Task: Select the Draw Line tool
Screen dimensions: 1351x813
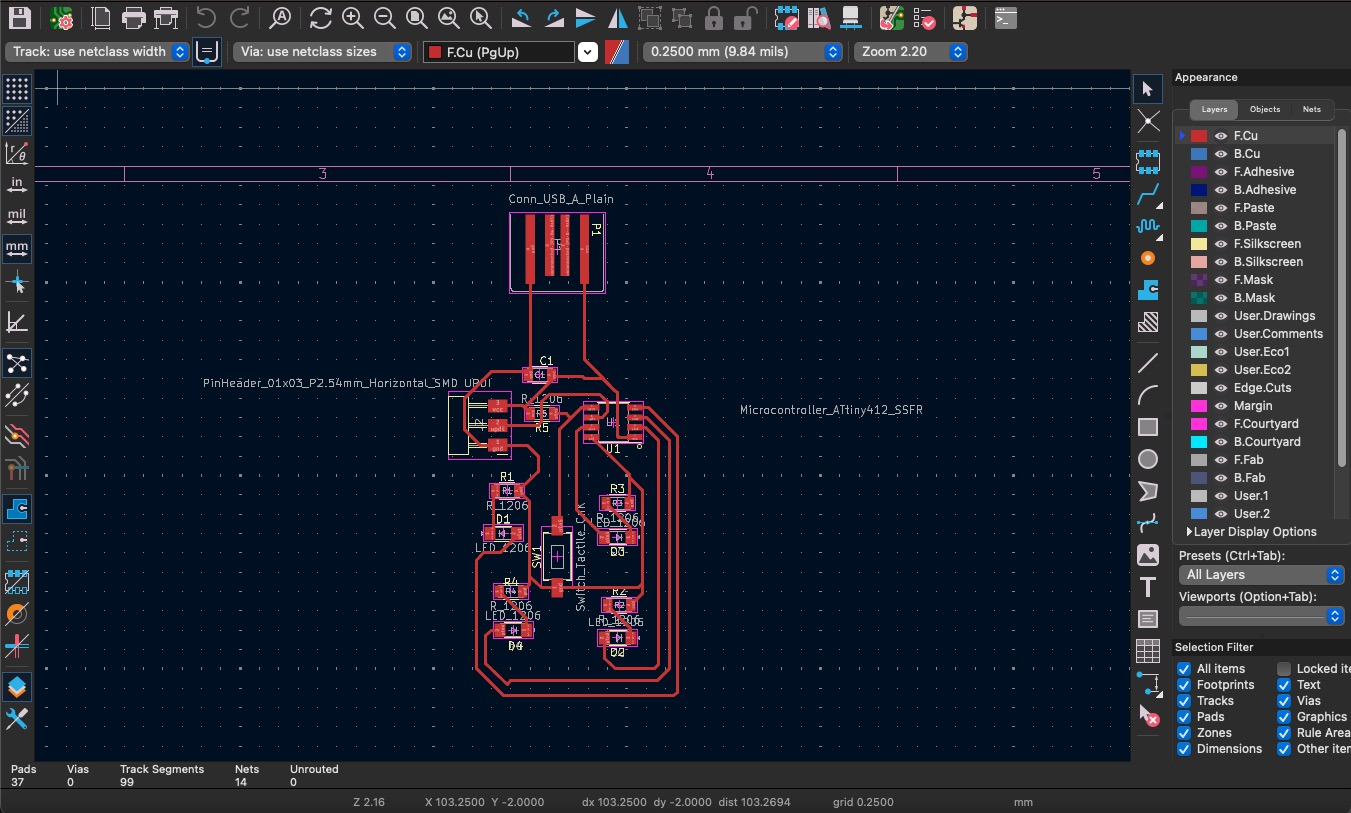Action: coord(1148,363)
